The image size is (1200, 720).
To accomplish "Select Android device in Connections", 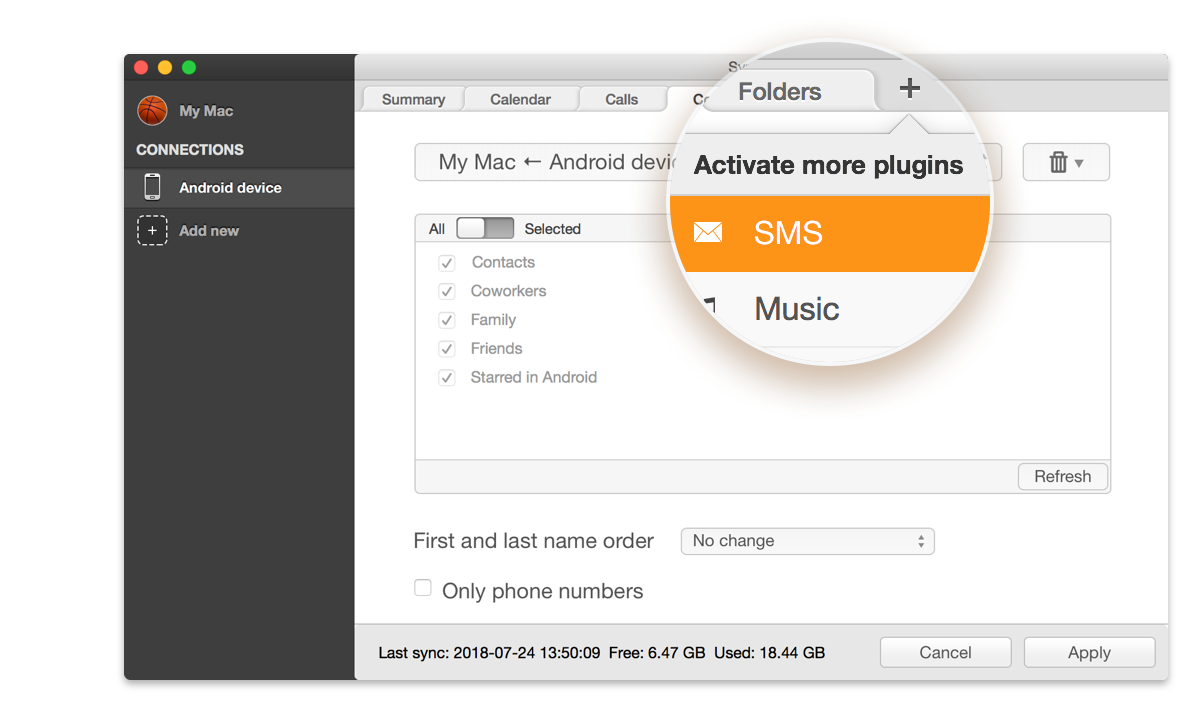I will pos(239,187).
